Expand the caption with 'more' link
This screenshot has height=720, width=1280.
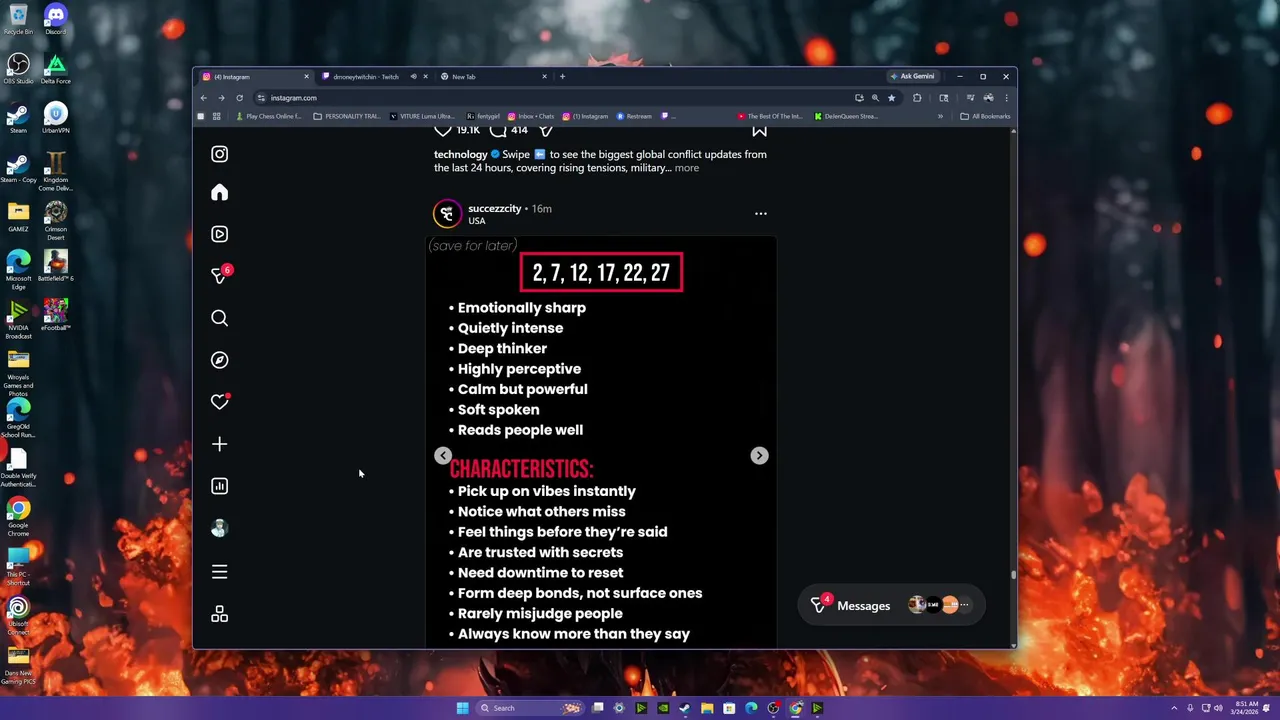(x=686, y=168)
